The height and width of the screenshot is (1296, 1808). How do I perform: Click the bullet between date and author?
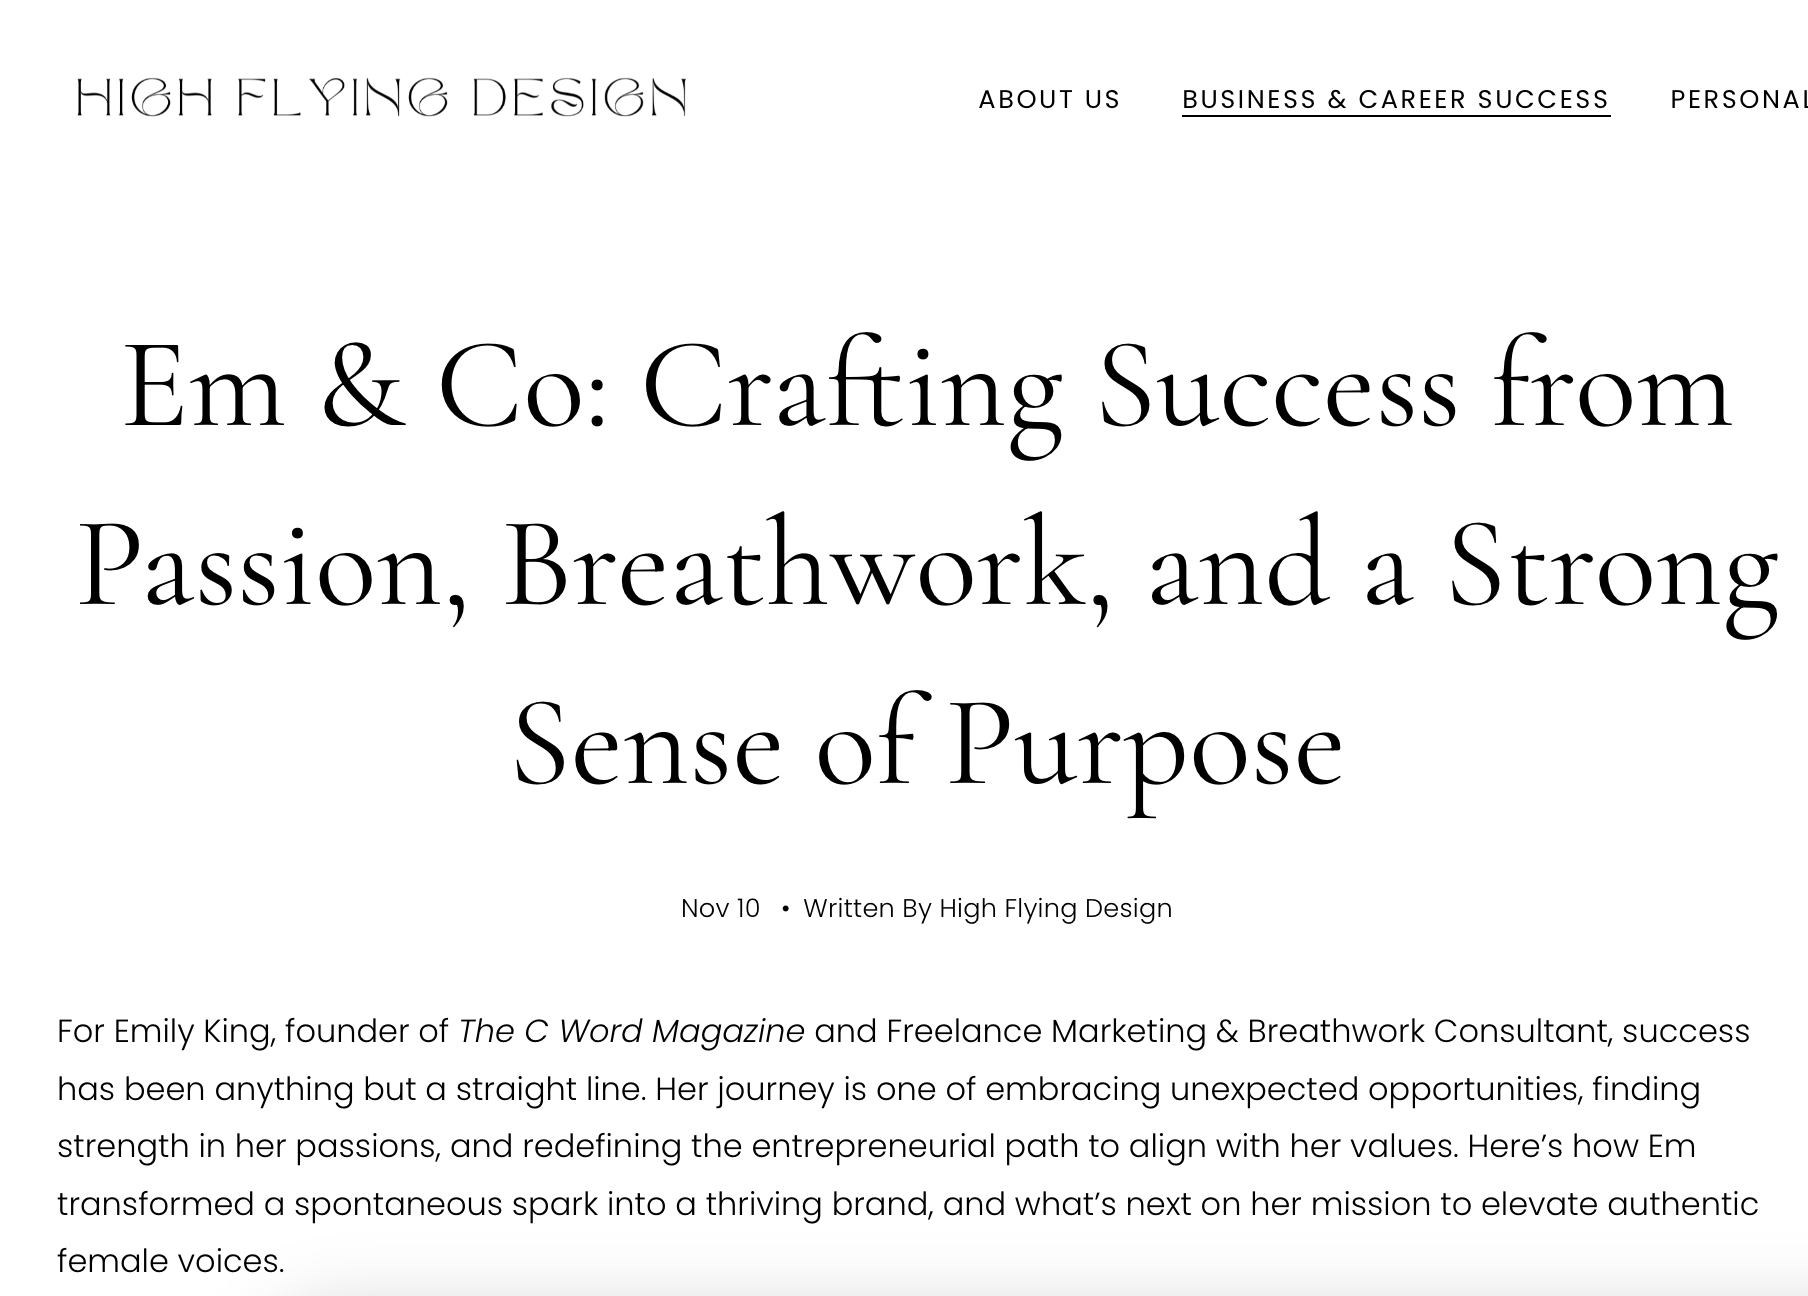787,910
